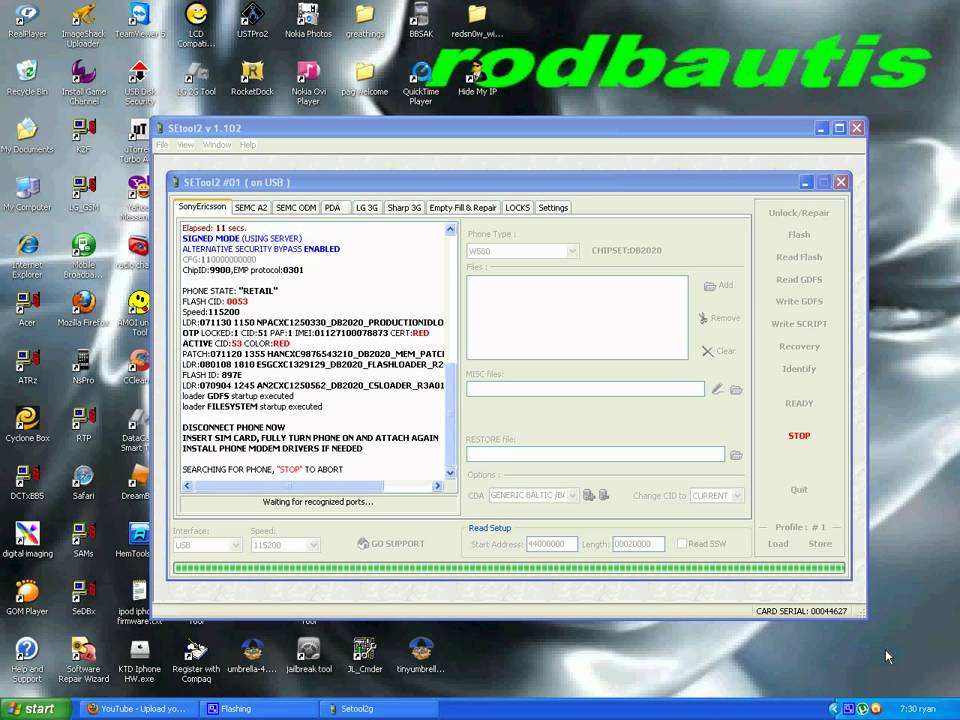The height and width of the screenshot is (720, 960).
Task: Open the File menu in SEtool2
Action: tap(162, 145)
